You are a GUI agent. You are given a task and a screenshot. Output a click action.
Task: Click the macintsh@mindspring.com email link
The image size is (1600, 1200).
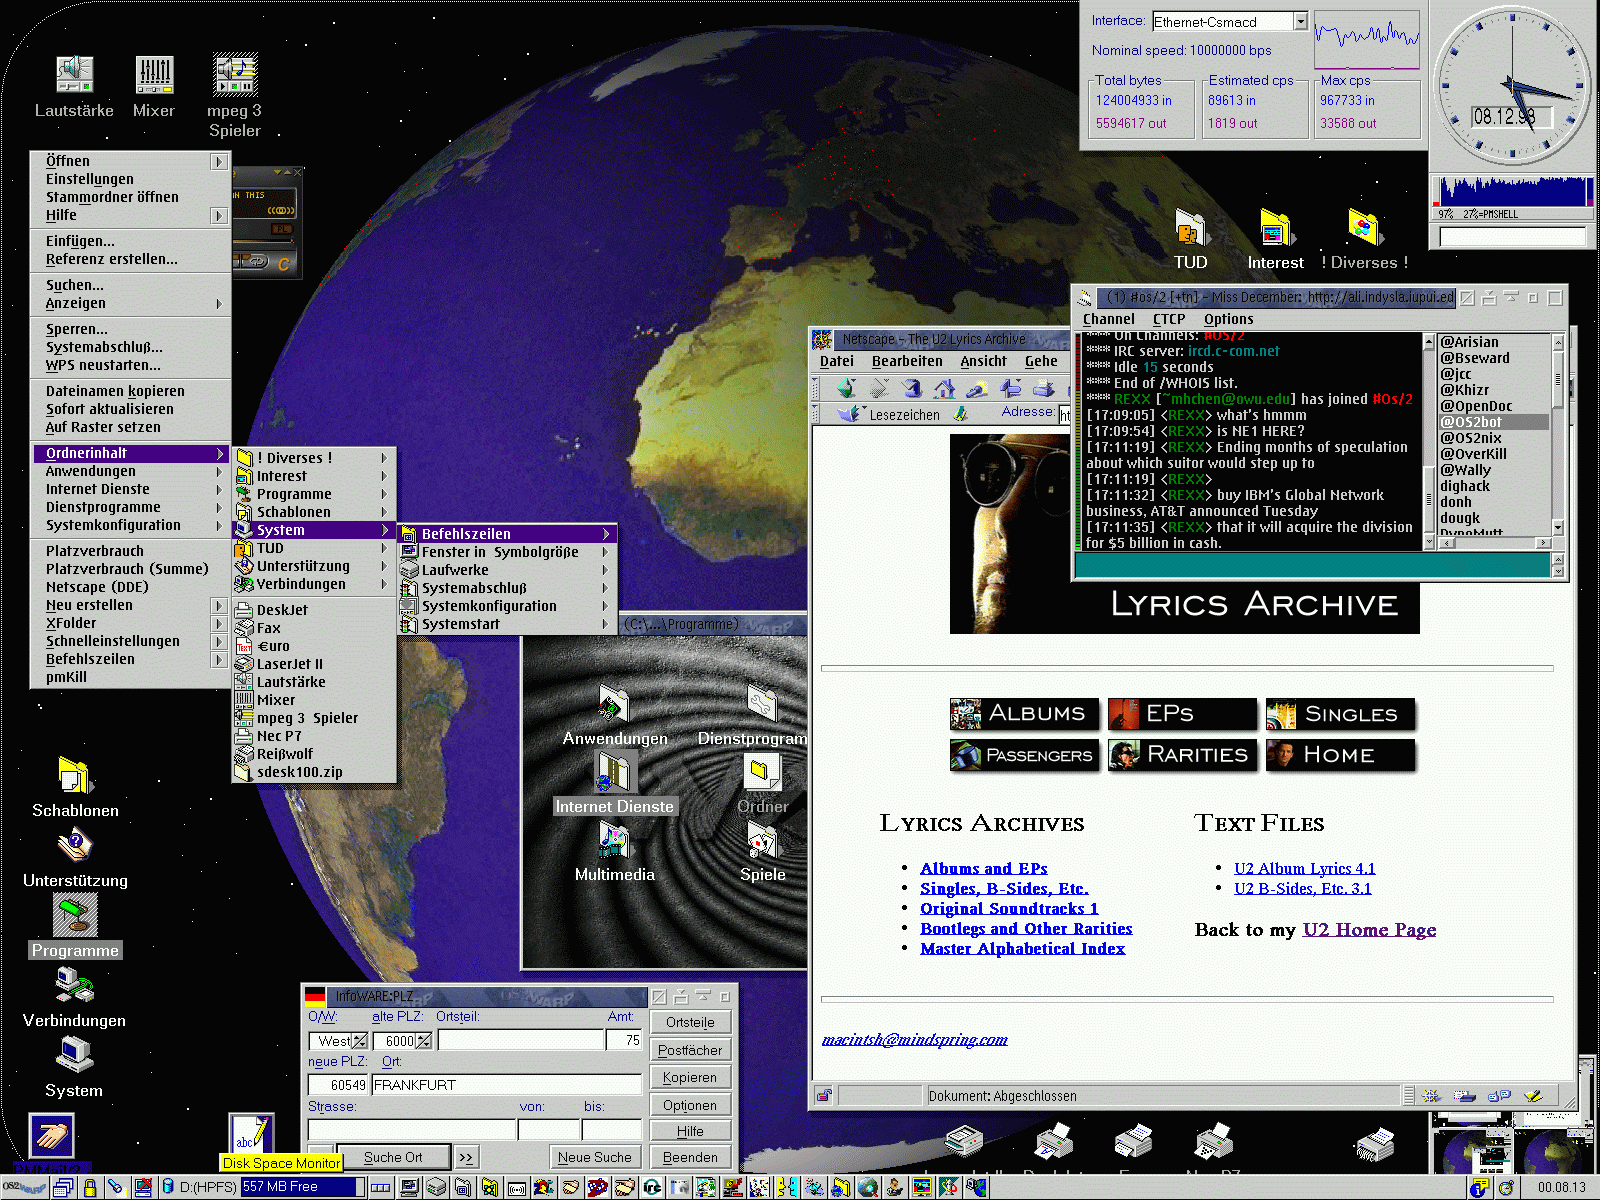click(x=914, y=1040)
